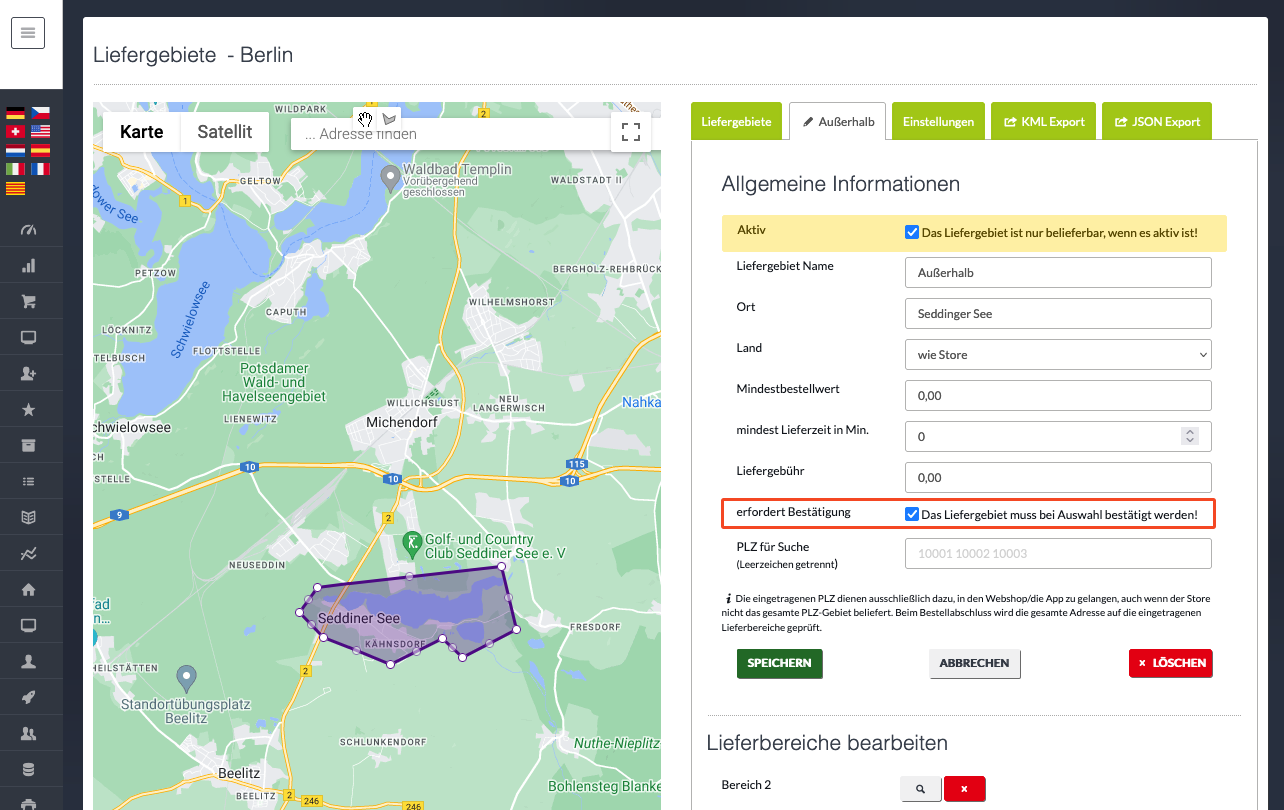Select the hand pan tool on map

[x=365, y=119]
